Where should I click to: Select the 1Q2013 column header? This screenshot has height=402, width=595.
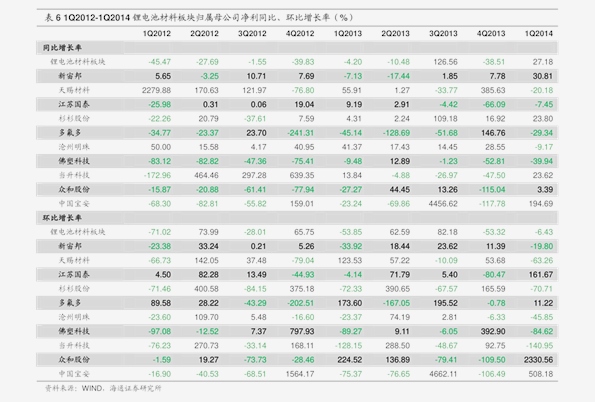pyautogui.click(x=348, y=34)
